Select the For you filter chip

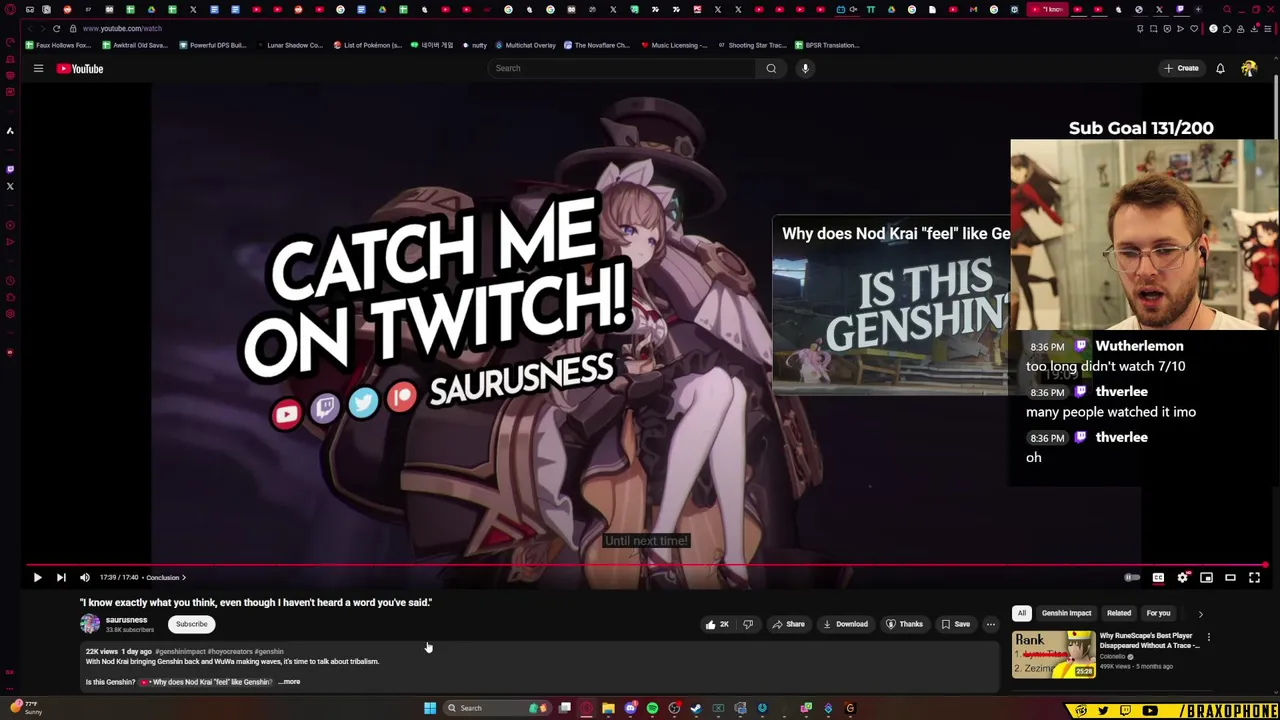pos(1158,613)
